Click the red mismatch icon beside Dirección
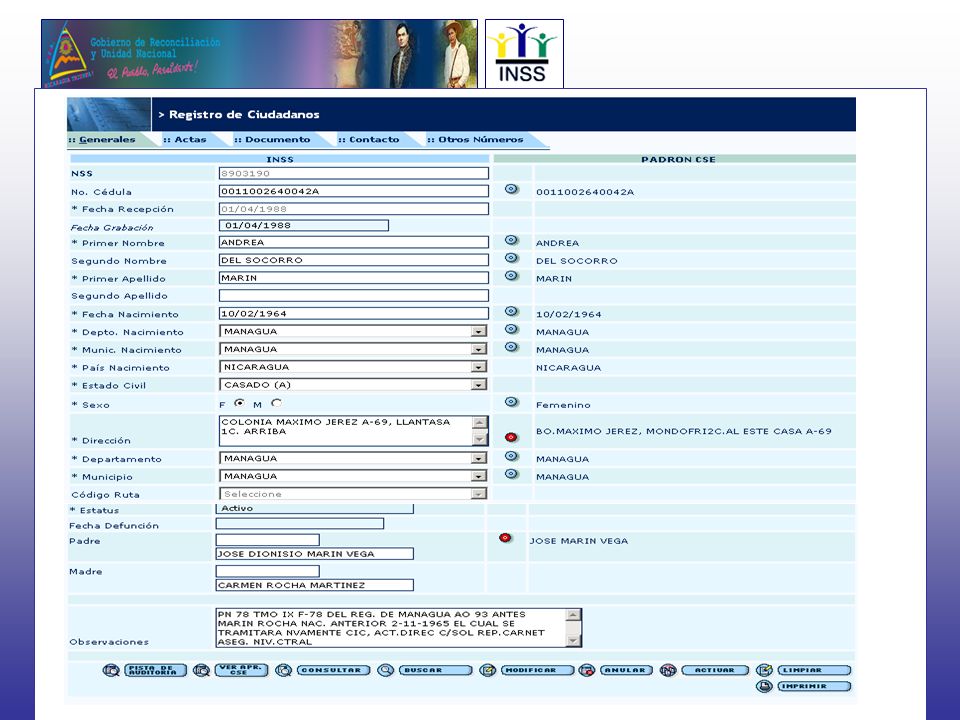 coord(511,437)
